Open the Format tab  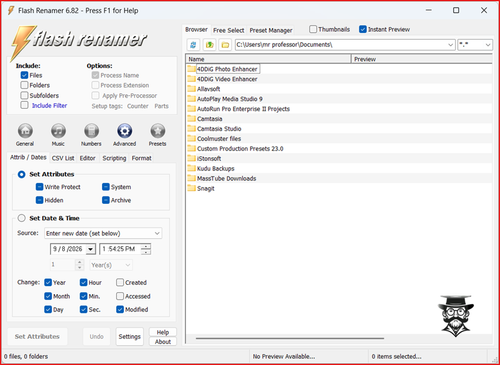click(x=142, y=158)
